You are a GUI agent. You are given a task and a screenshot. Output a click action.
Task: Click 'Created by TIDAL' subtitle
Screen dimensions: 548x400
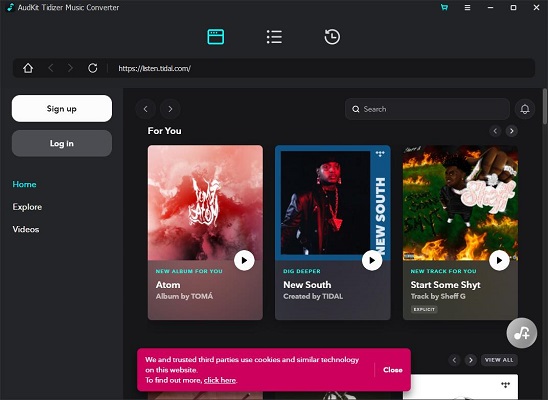[x=313, y=296]
